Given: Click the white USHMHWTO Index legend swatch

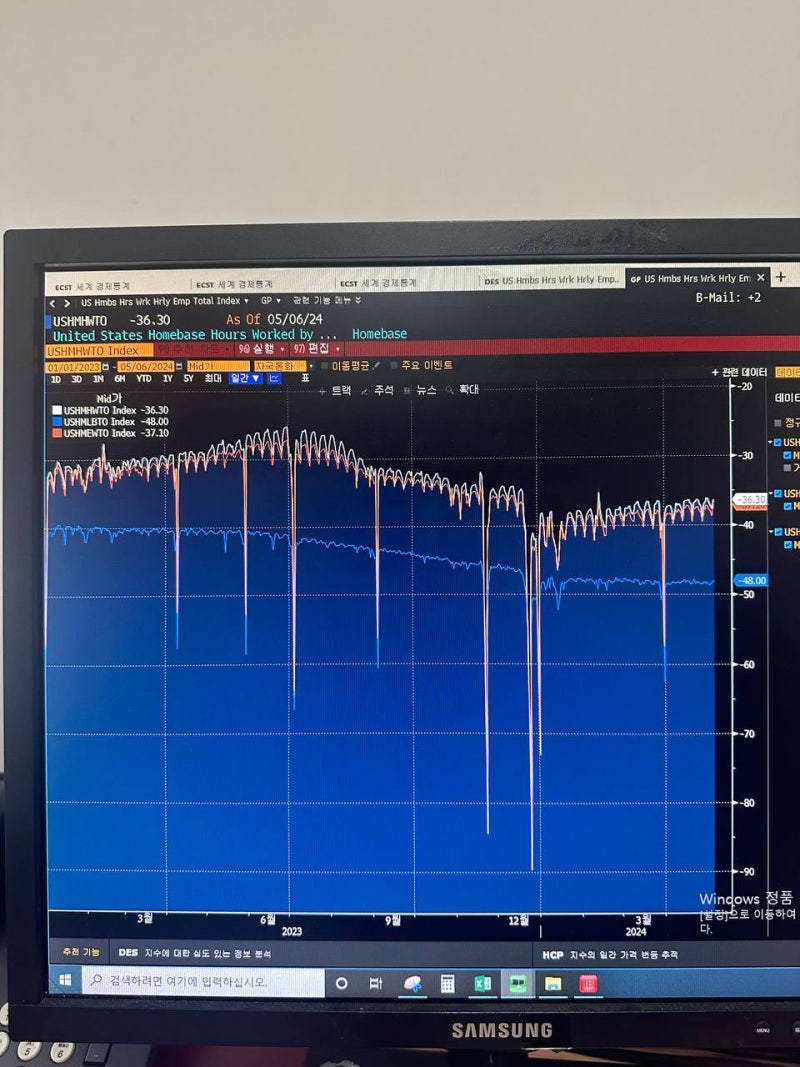Looking at the screenshot, I should 57,410.
